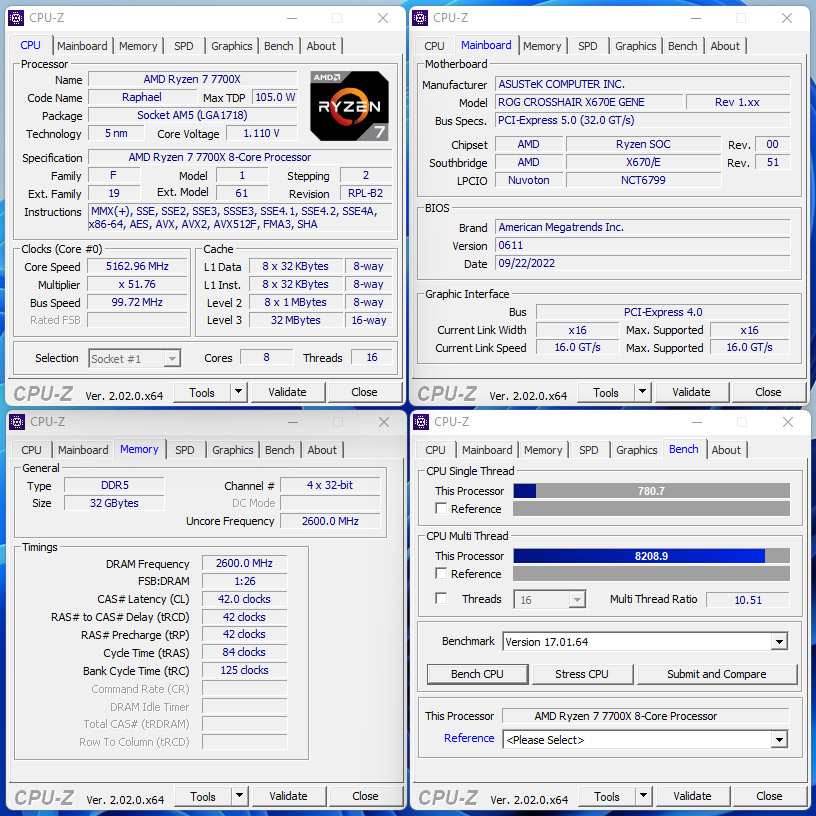Minimize the Mainboard tab window
816x816 pixels.
click(x=696, y=18)
